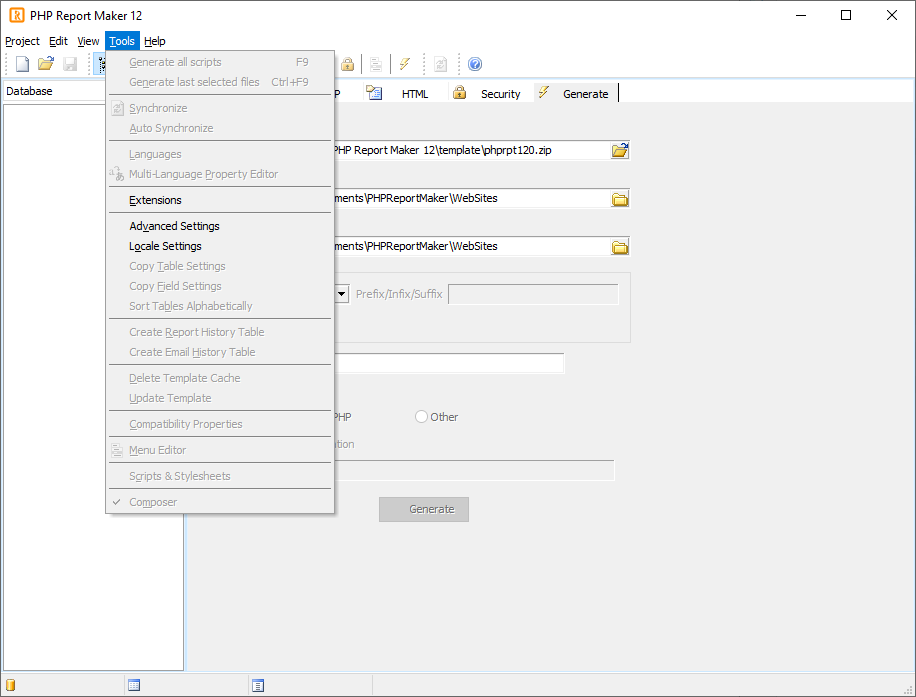Click the Open Project folder icon
The width and height of the screenshot is (916, 697).
click(46, 64)
